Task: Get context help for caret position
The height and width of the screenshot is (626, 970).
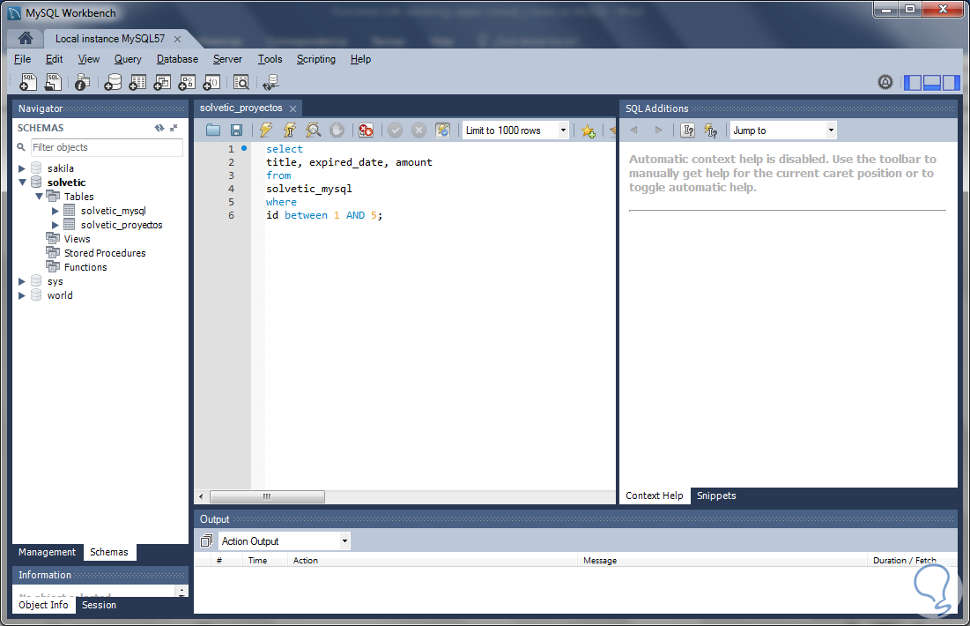Action: pyautogui.click(x=687, y=130)
